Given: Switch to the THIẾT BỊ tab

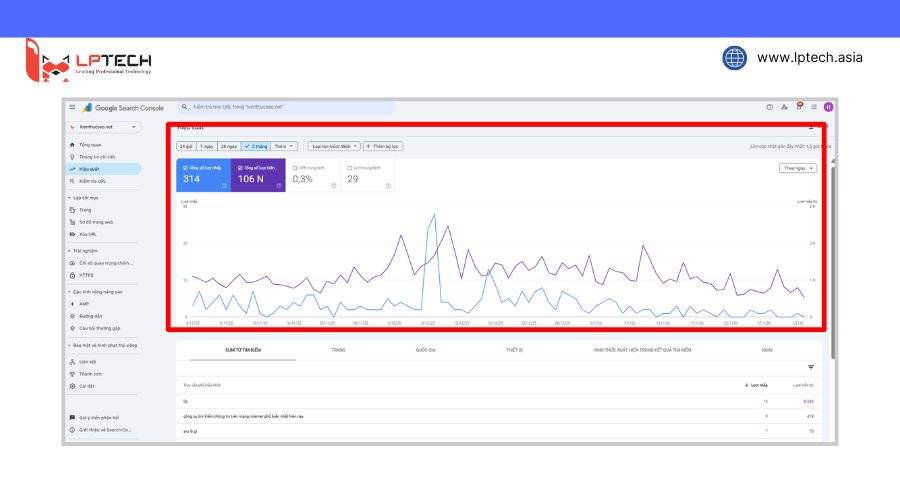Looking at the screenshot, I should point(514,350).
